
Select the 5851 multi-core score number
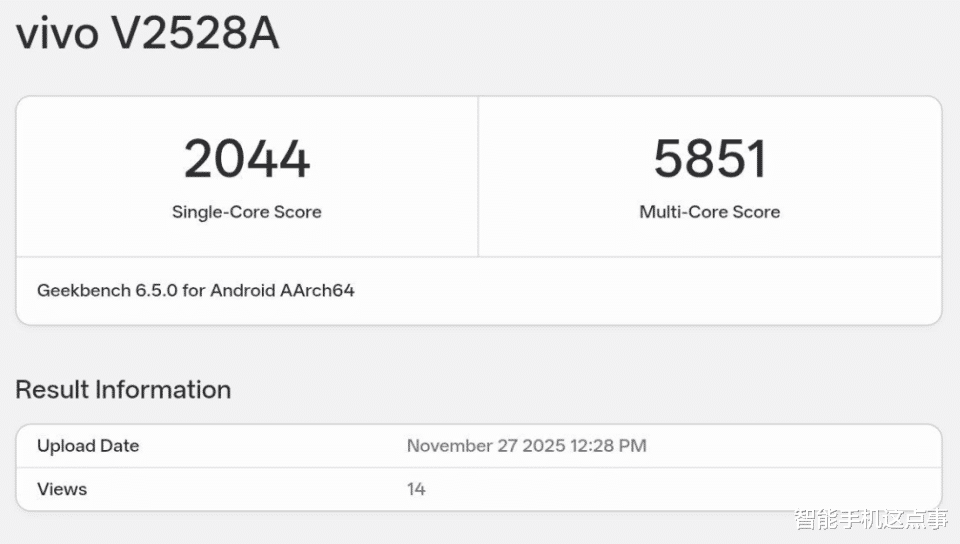tap(710, 159)
